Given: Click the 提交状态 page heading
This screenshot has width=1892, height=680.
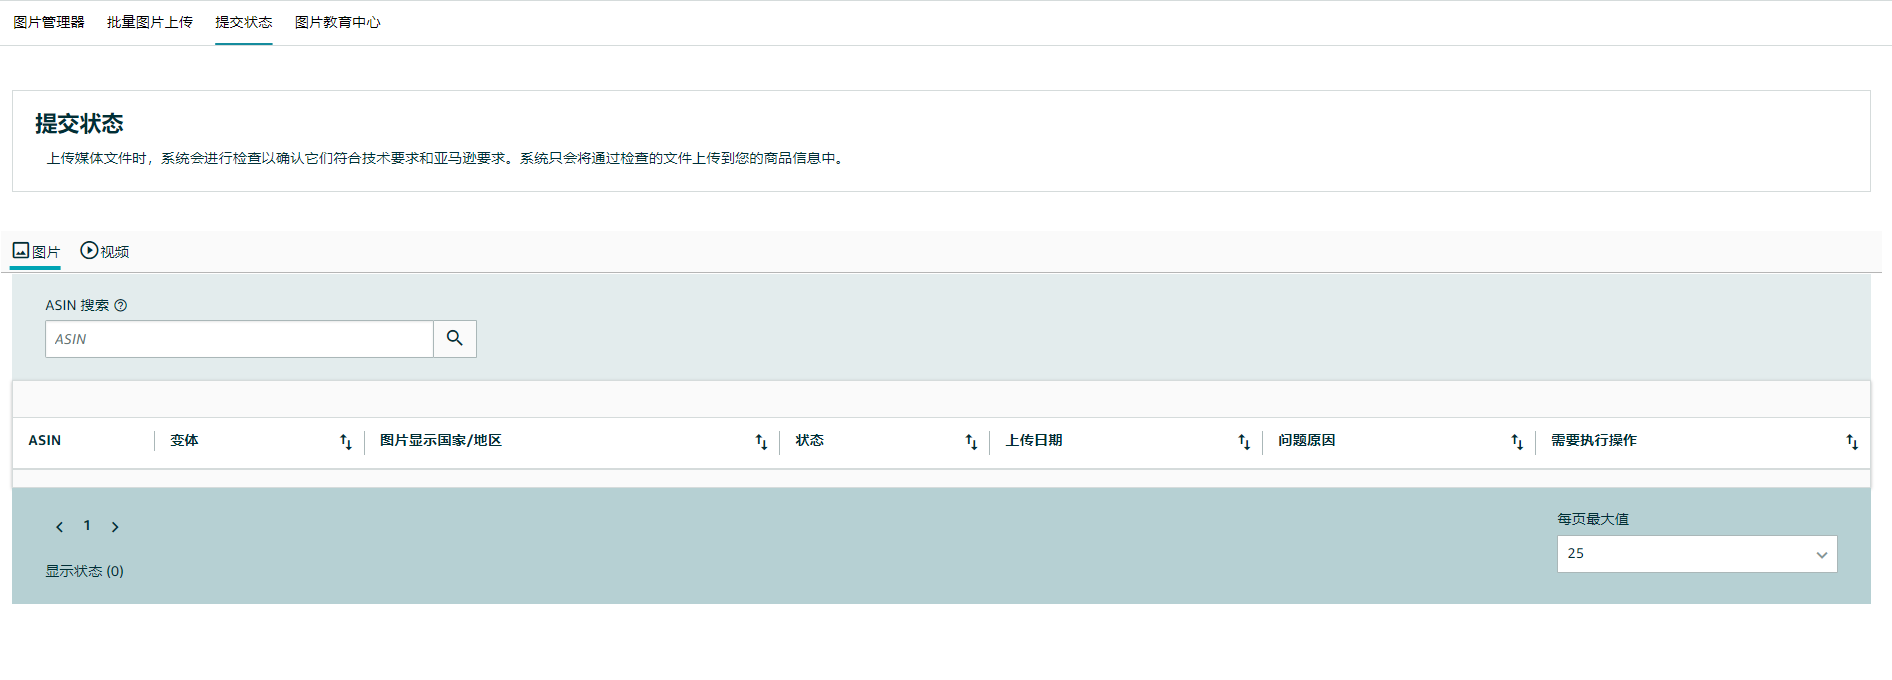Looking at the screenshot, I should 79,124.
